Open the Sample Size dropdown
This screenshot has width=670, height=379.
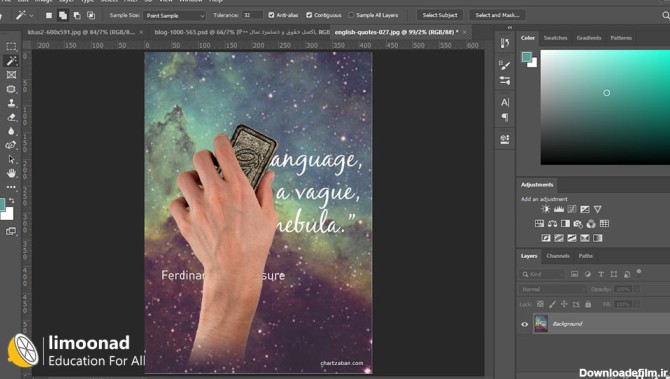[x=174, y=16]
